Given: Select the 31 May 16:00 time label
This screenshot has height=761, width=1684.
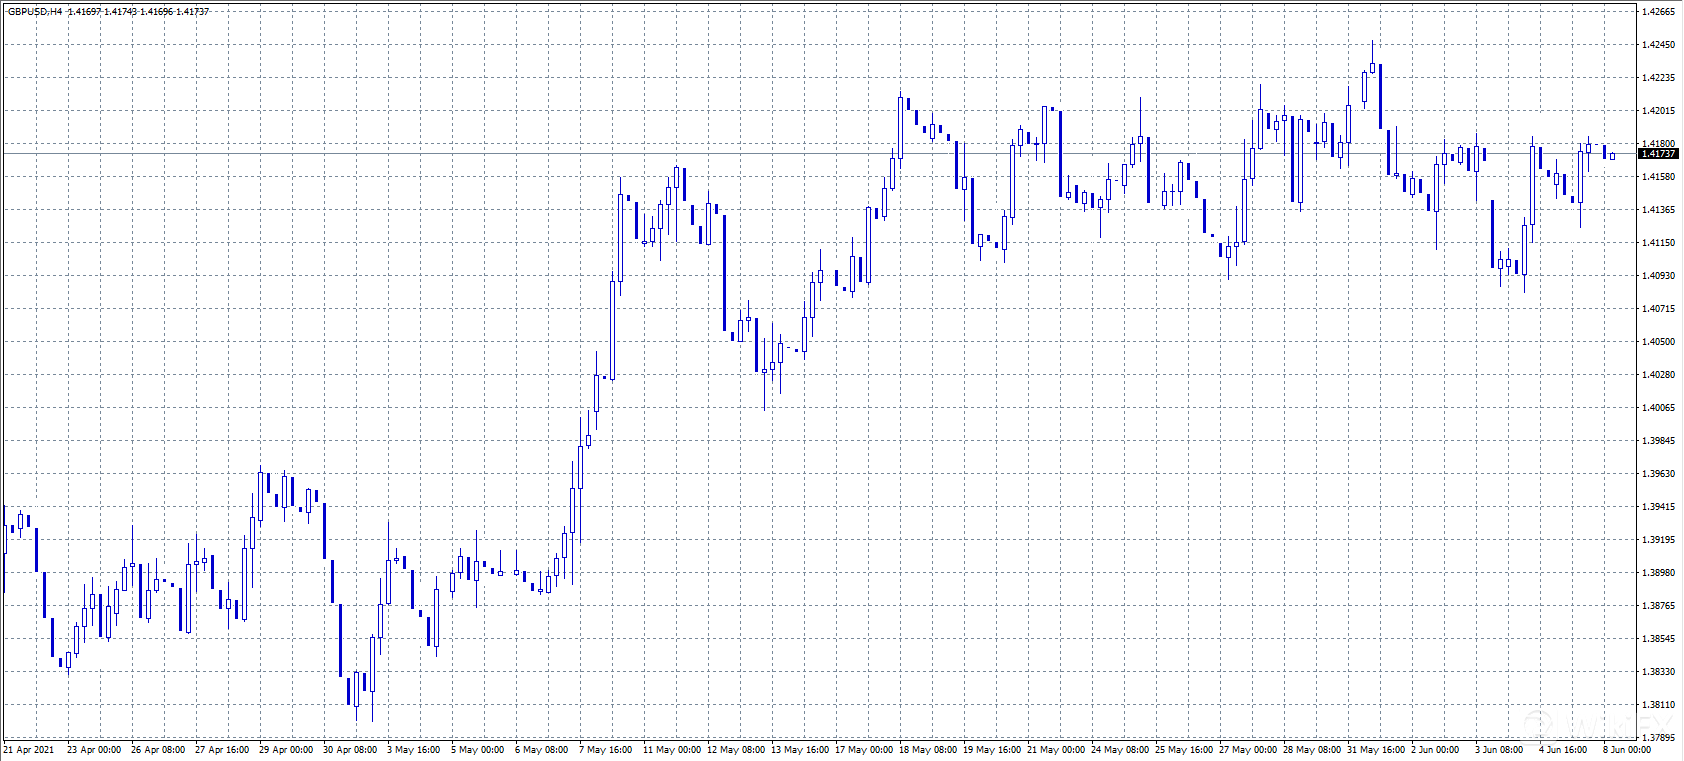Looking at the screenshot, I should (1374, 750).
